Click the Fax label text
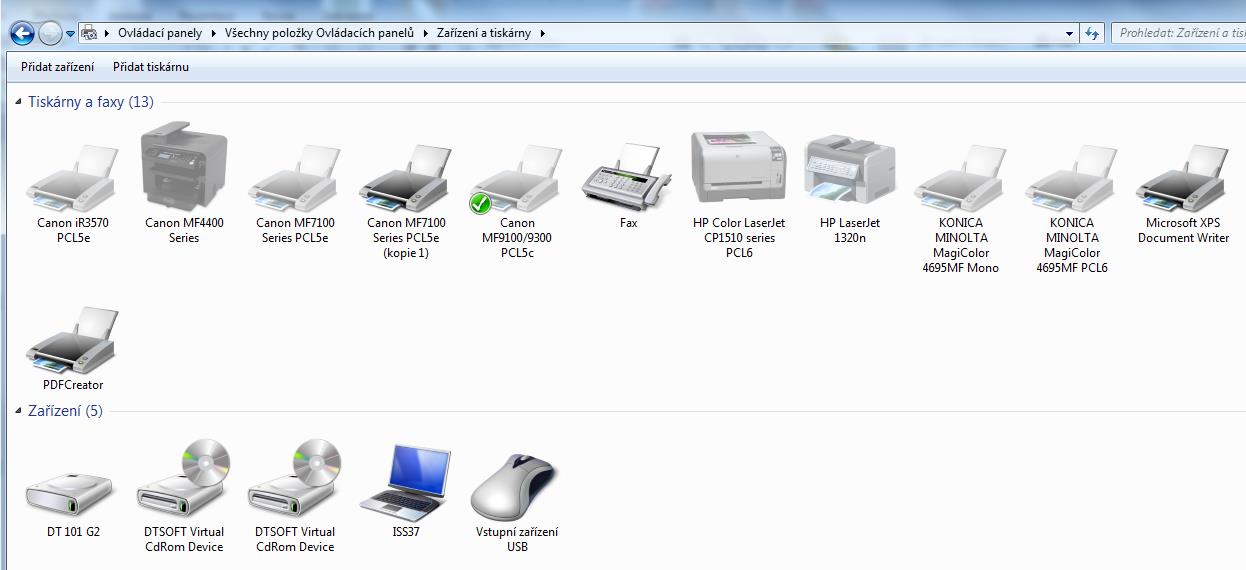 click(x=628, y=223)
